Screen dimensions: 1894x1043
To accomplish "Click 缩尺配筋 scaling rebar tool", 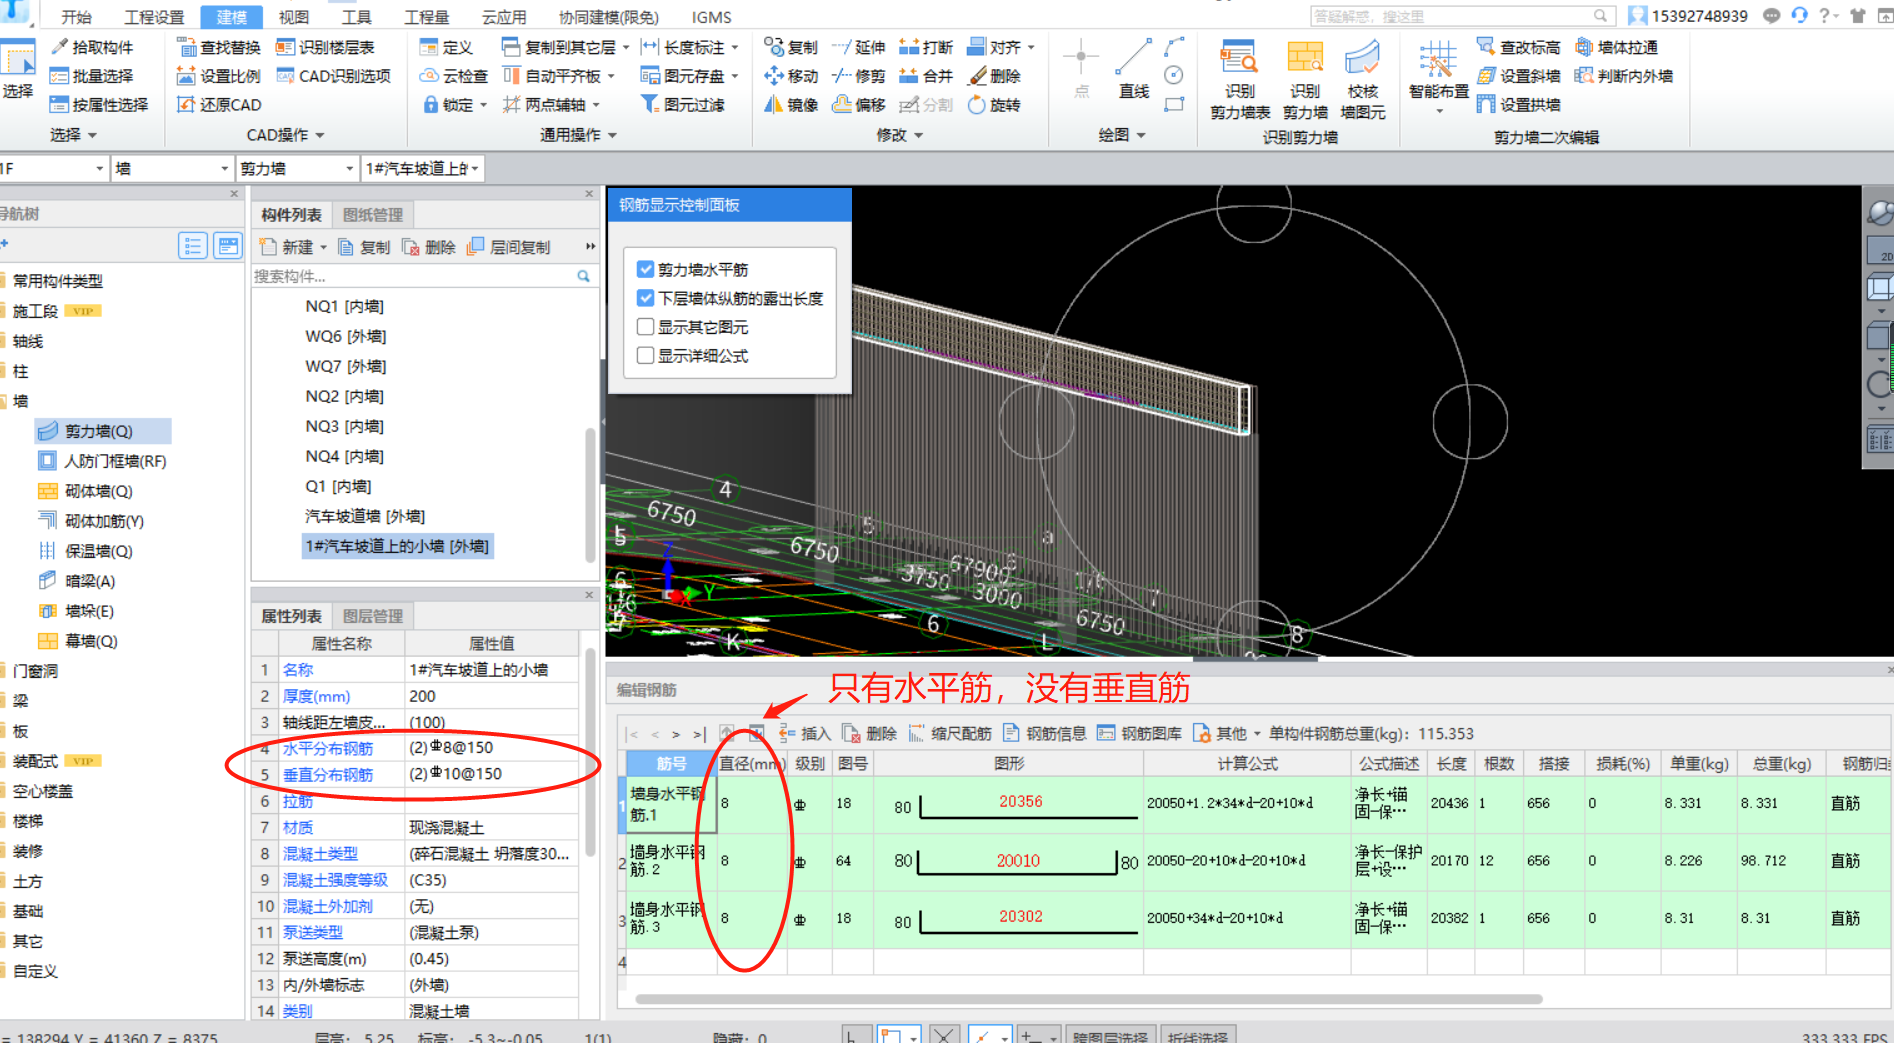I will (x=950, y=733).
